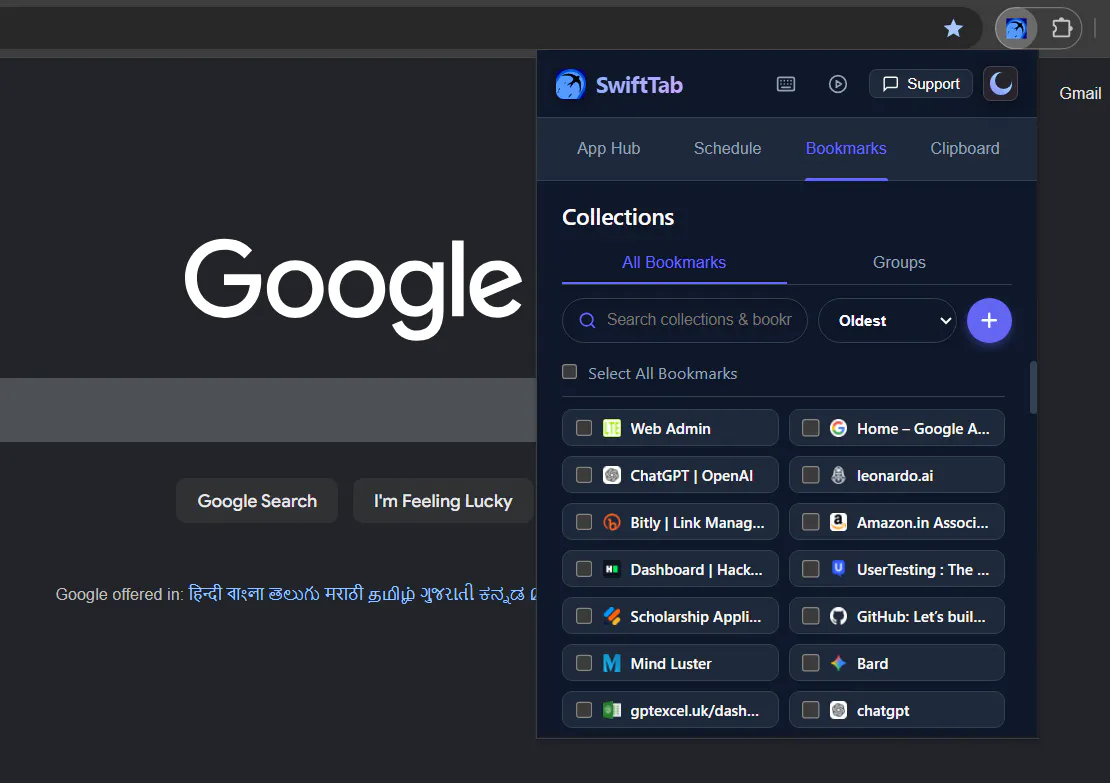Click the Amazon.in favicon icon
This screenshot has height=783, width=1110.
(838, 522)
